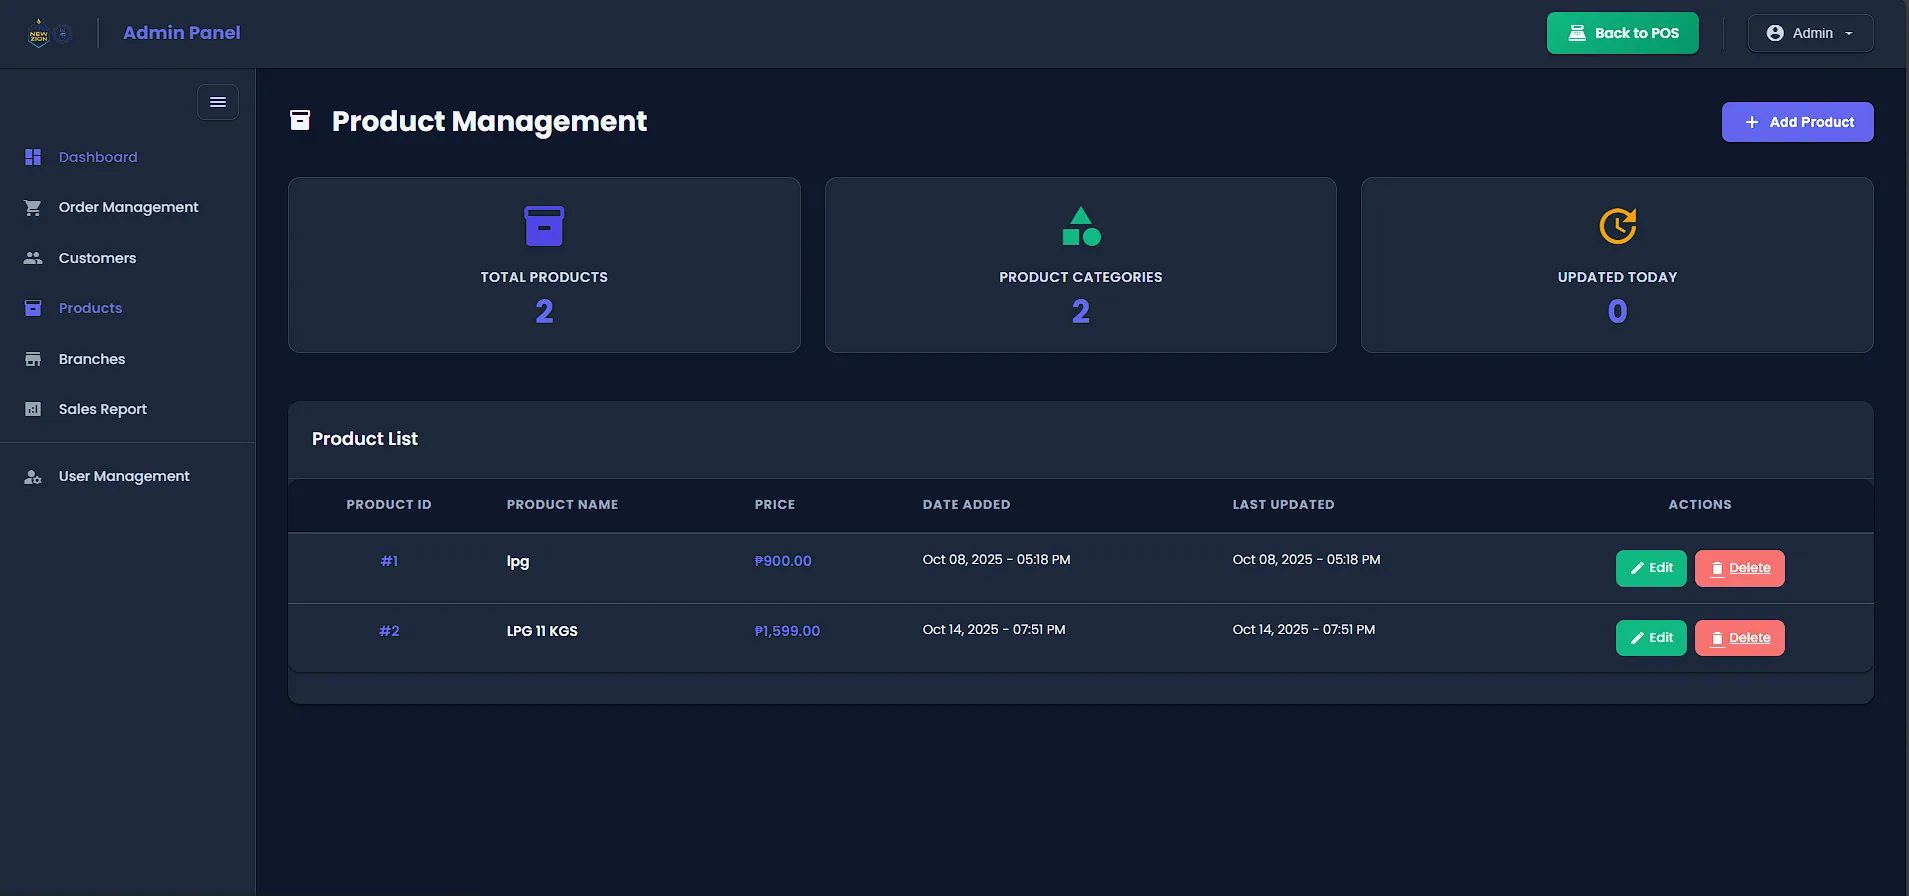The height and width of the screenshot is (896, 1909).
Task: Click the product name LPG 11 KGS
Action: 542,631
